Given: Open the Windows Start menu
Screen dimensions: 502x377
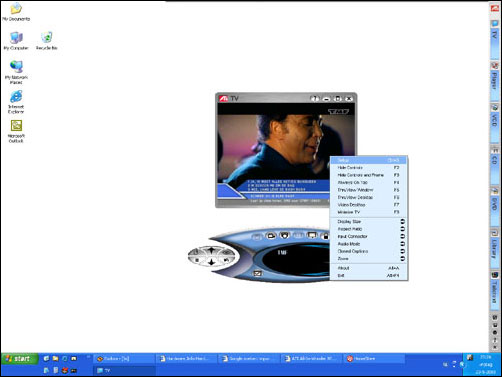Looking at the screenshot, I should [19, 359].
